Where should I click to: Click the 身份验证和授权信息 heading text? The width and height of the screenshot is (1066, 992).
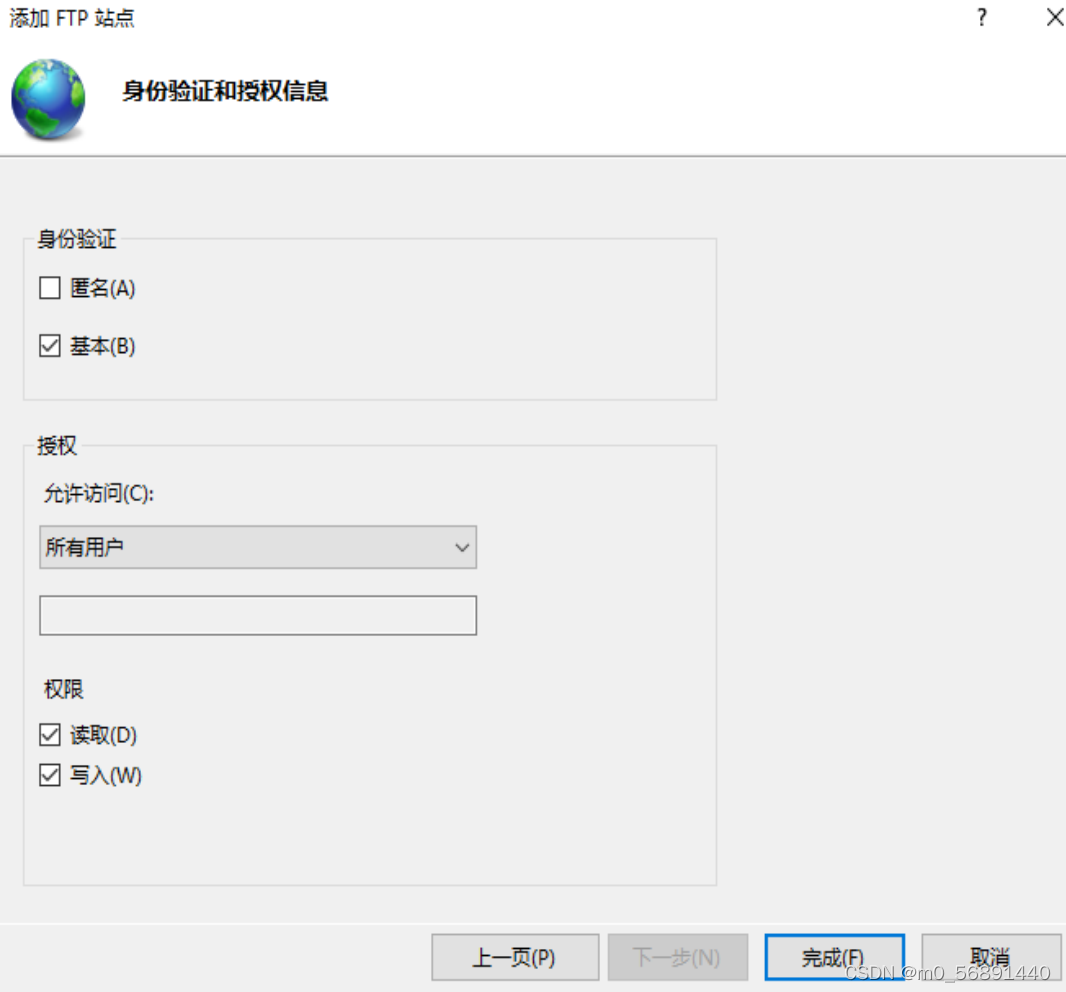(225, 90)
